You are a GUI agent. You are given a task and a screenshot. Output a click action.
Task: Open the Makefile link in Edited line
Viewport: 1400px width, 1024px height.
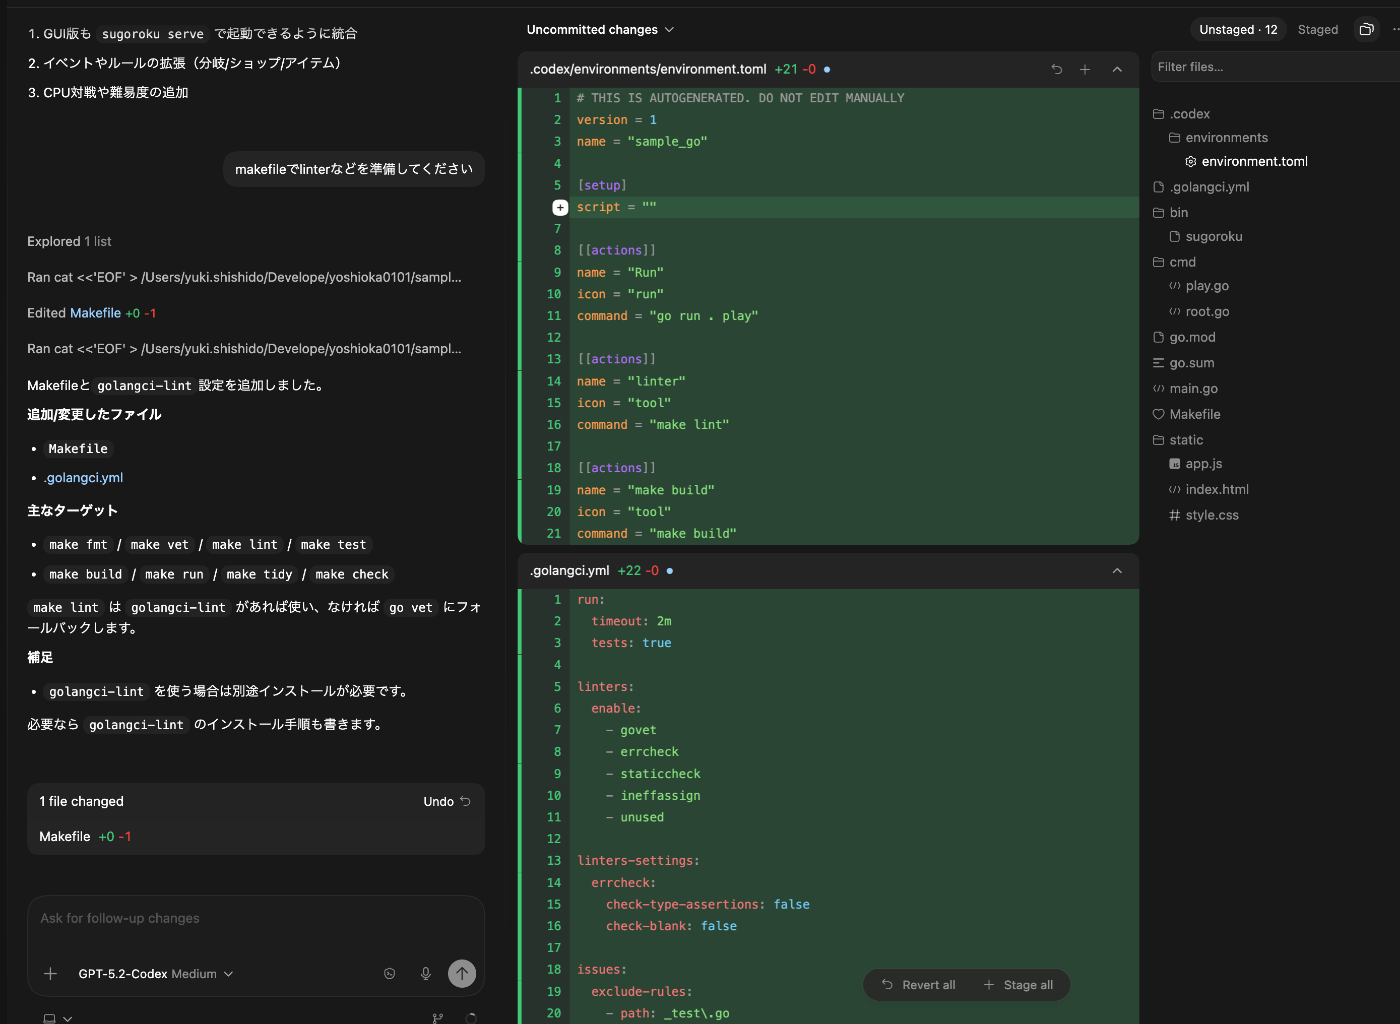tap(95, 313)
